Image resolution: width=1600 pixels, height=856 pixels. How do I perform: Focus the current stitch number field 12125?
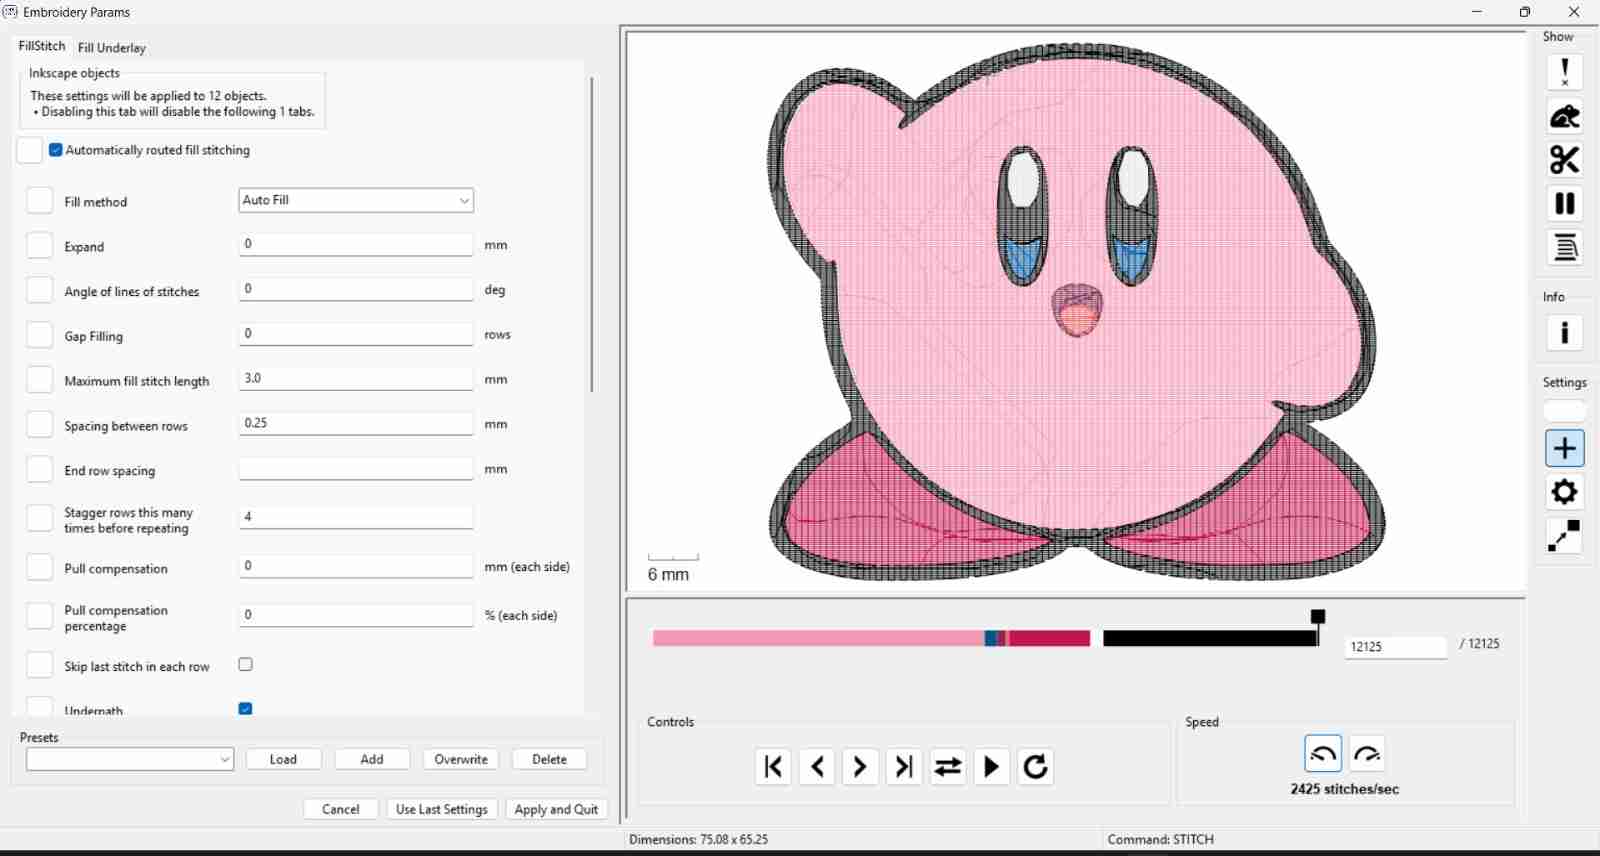coord(1396,647)
